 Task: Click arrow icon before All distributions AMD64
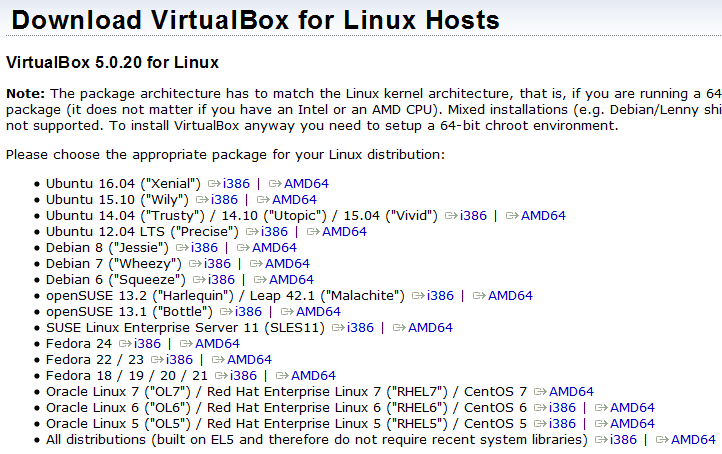point(663,440)
